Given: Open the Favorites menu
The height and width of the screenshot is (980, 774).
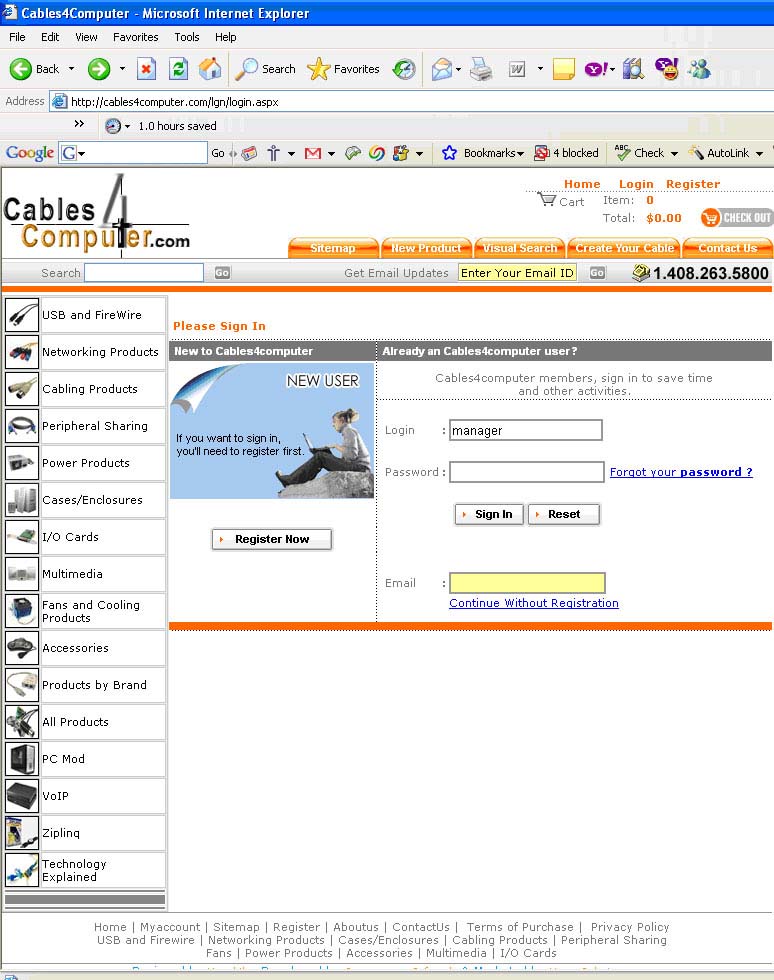Looking at the screenshot, I should click(135, 37).
